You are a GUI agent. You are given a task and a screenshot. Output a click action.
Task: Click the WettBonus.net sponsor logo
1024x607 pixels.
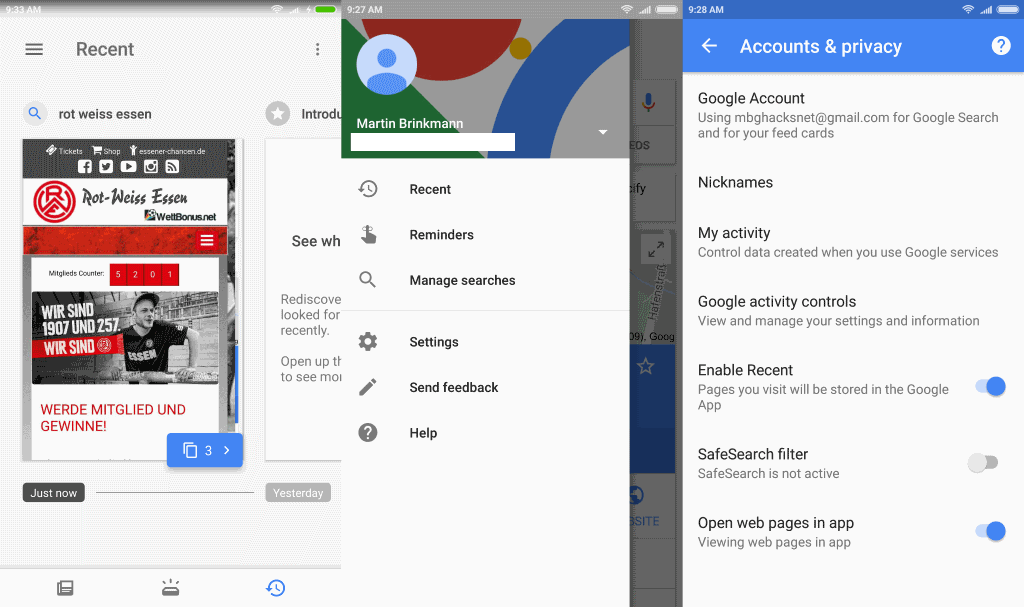[x=180, y=216]
